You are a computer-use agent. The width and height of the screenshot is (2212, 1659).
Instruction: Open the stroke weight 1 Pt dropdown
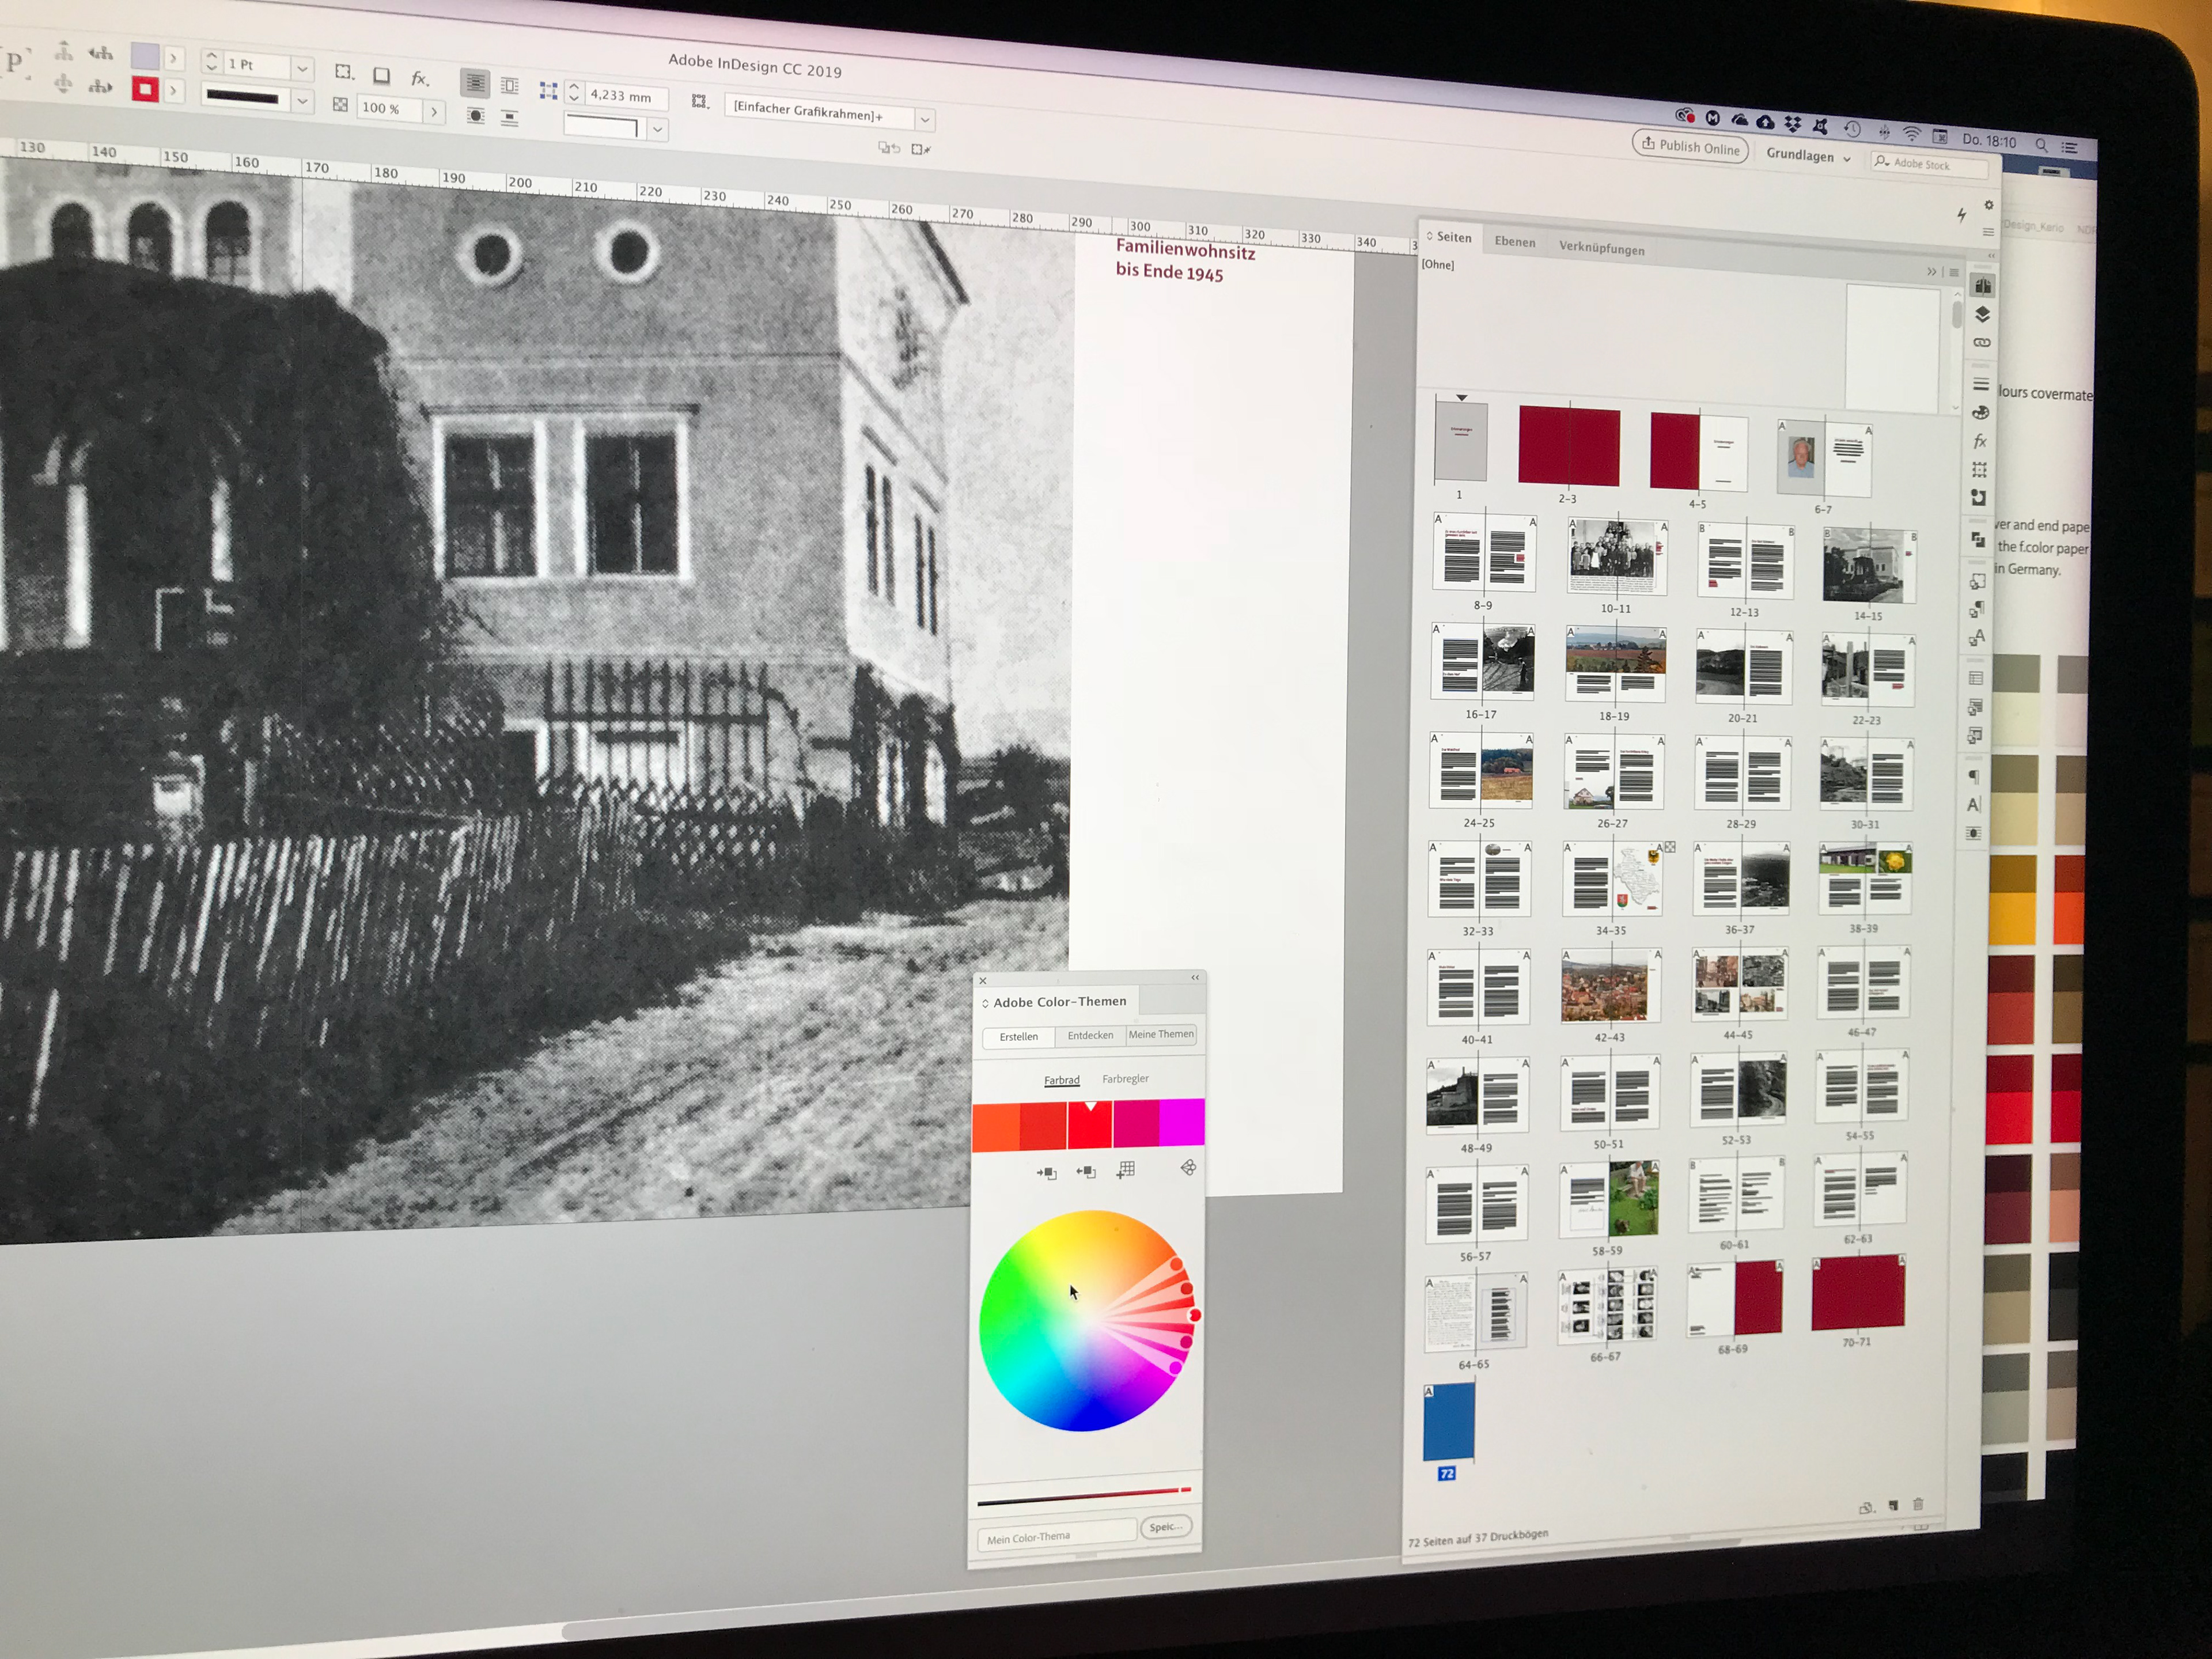click(302, 69)
